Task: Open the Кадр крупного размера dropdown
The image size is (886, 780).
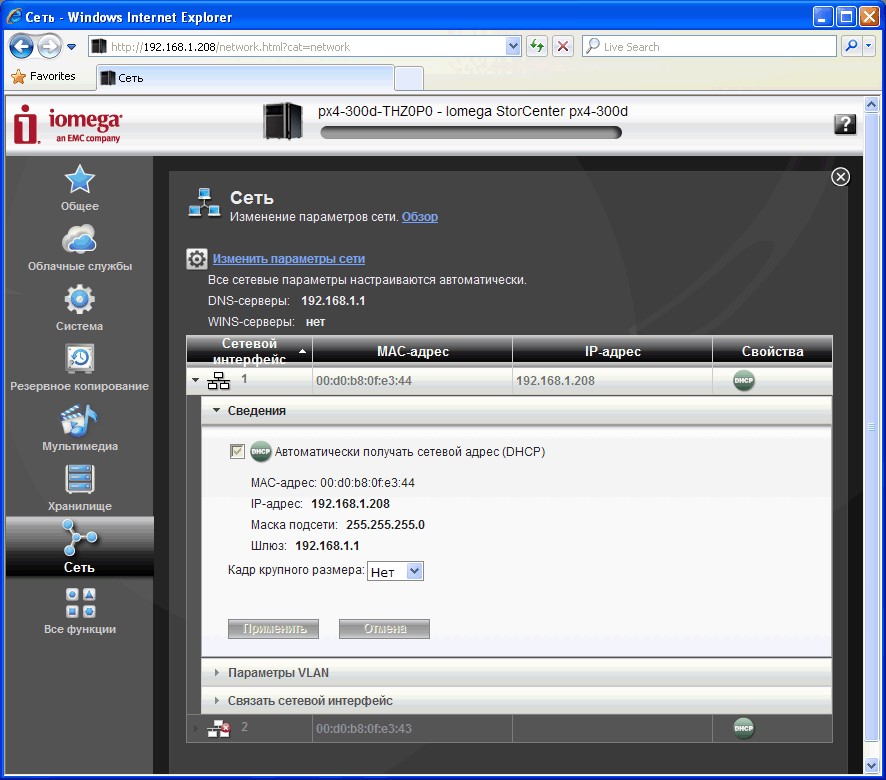Action: click(396, 572)
